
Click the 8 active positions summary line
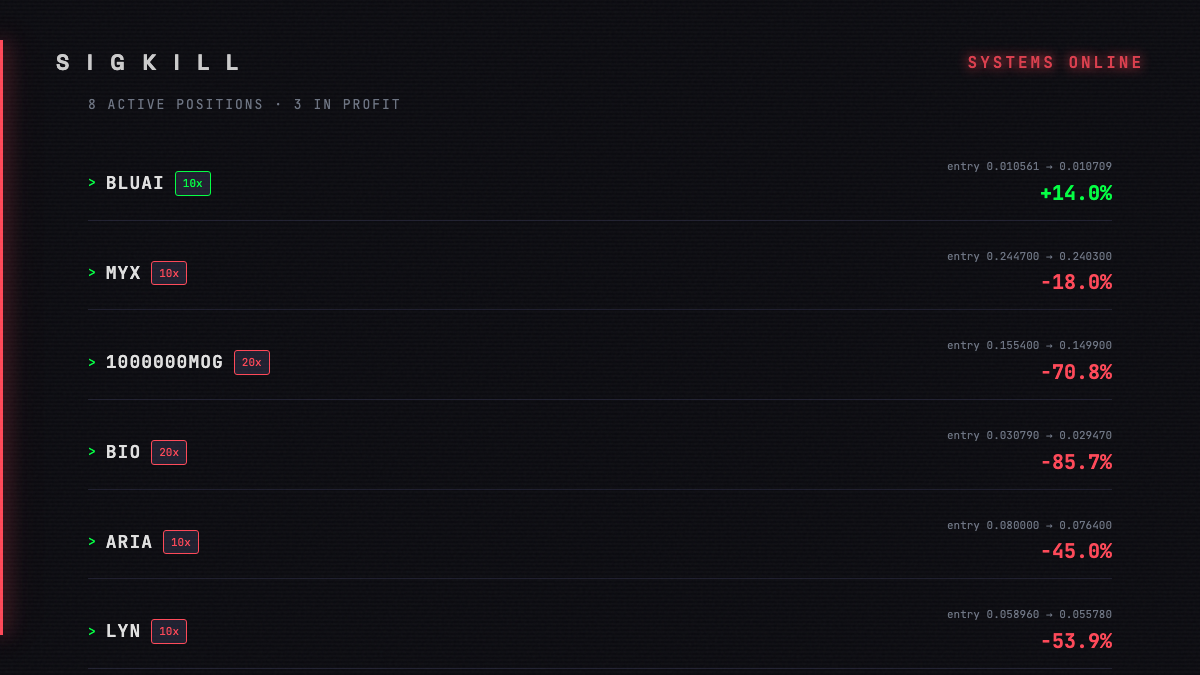click(244, 104)
